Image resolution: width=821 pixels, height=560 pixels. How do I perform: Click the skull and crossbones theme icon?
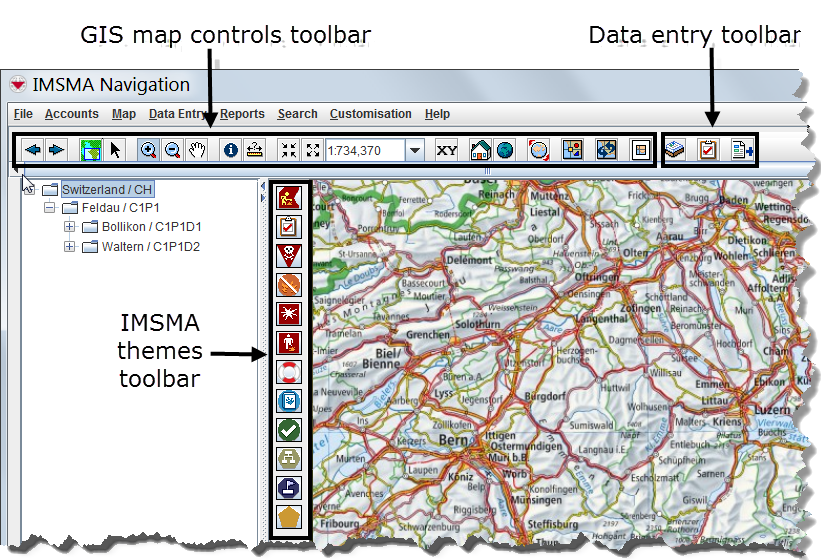coord(288,256)
